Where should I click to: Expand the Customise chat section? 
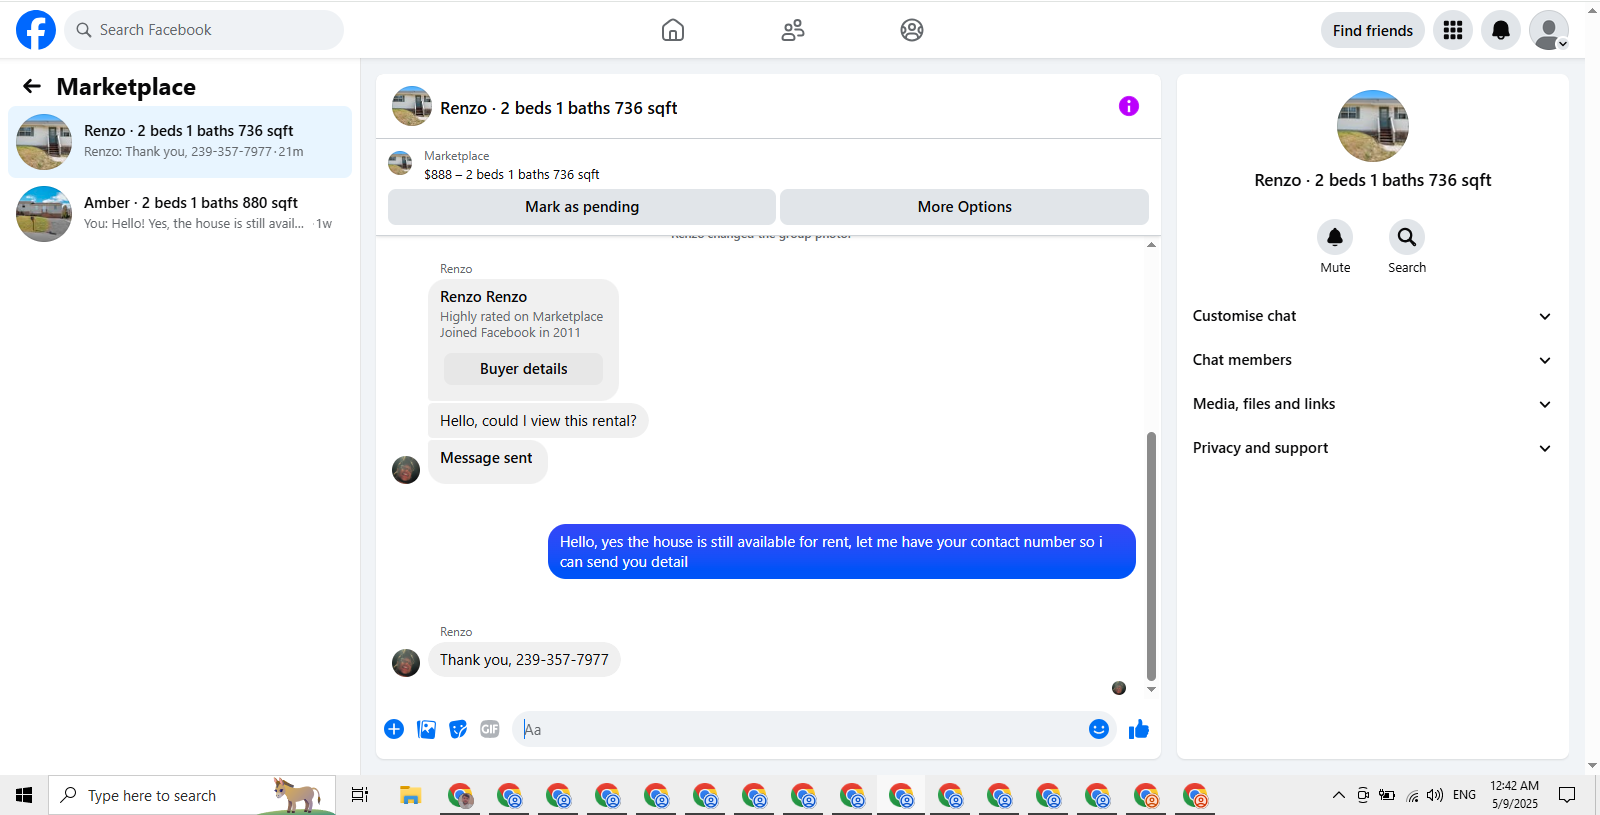tap(1373, 316)
